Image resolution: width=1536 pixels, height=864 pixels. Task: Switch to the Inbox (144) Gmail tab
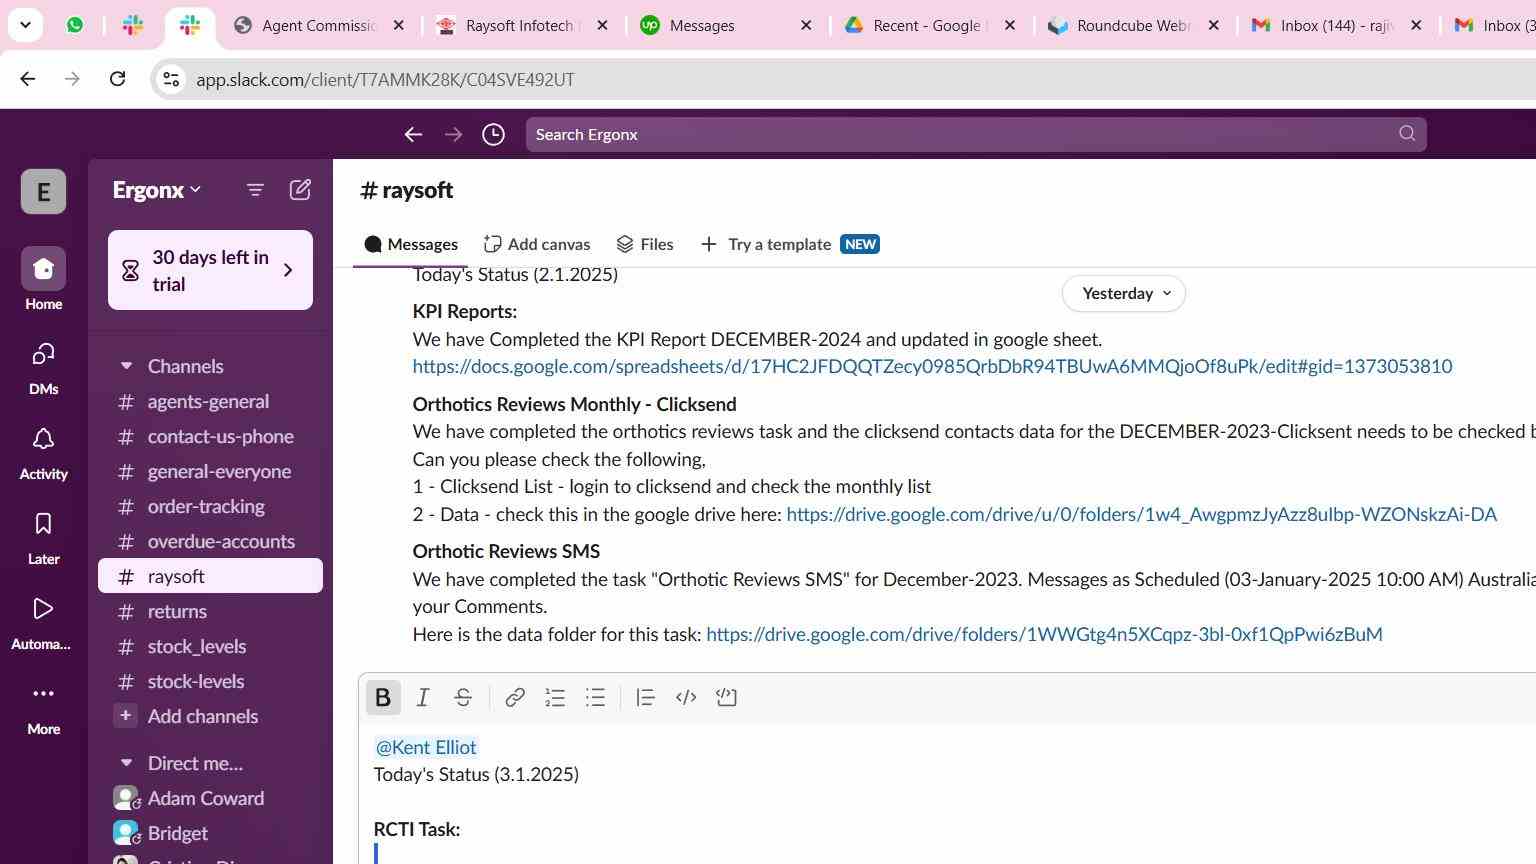1338,25
